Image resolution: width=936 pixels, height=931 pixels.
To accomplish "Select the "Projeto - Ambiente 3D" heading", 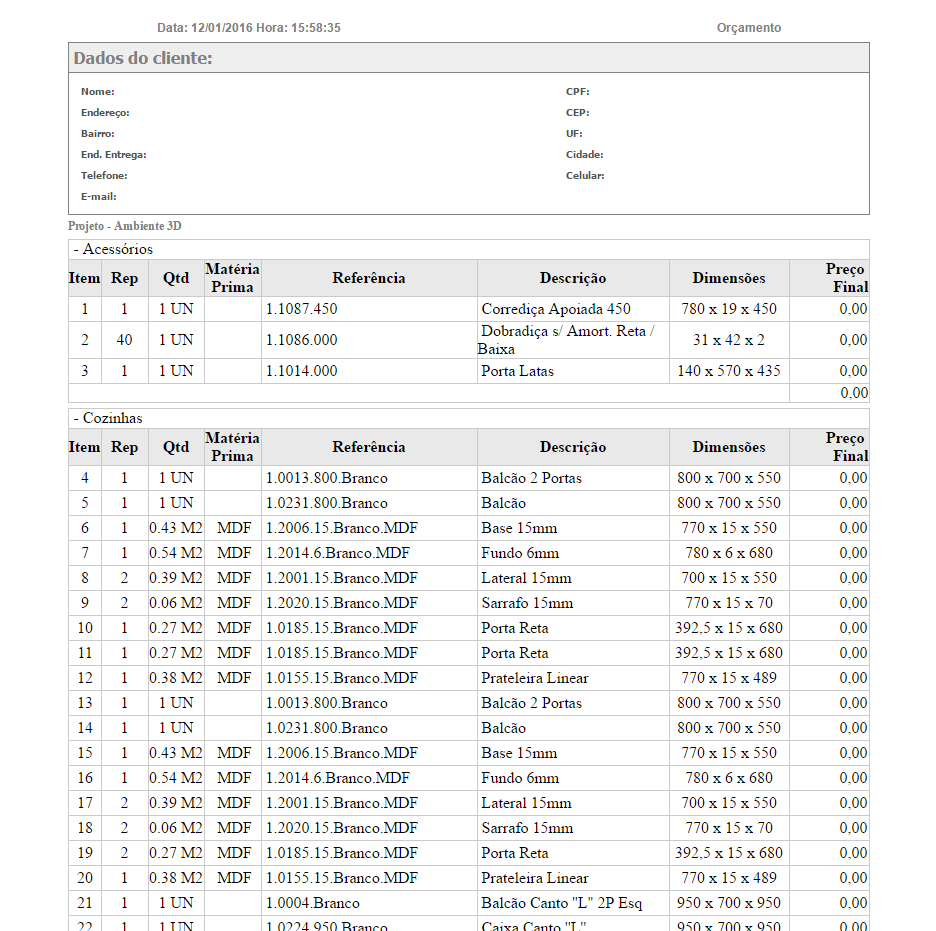I will tap(125, 227).
